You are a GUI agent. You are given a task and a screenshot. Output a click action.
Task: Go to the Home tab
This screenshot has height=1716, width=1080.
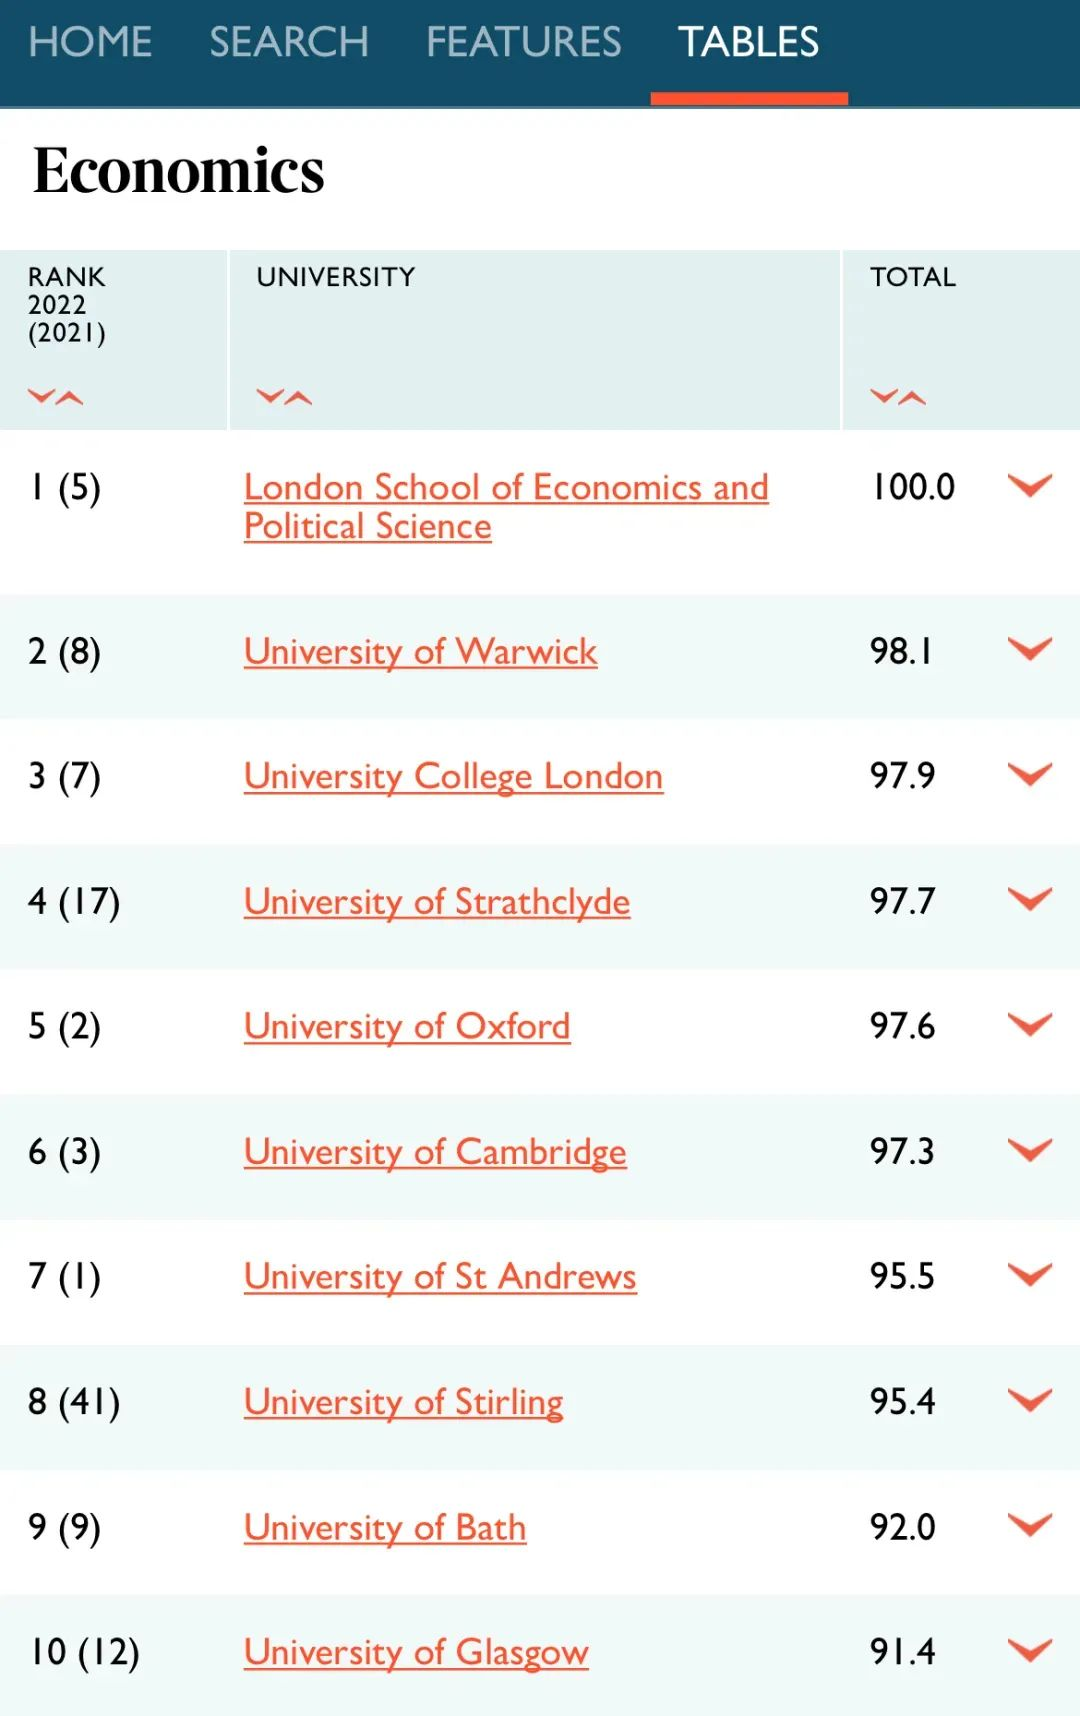pos(90,42)
